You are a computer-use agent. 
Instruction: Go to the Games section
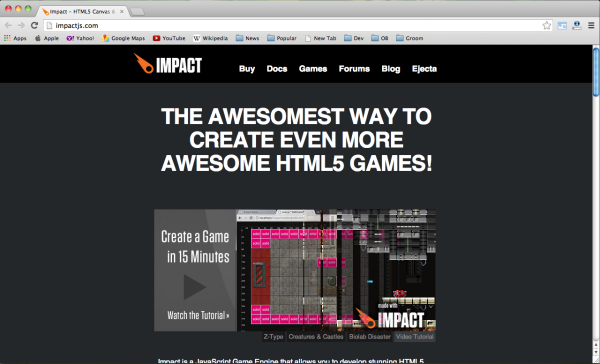coord(313,69)
